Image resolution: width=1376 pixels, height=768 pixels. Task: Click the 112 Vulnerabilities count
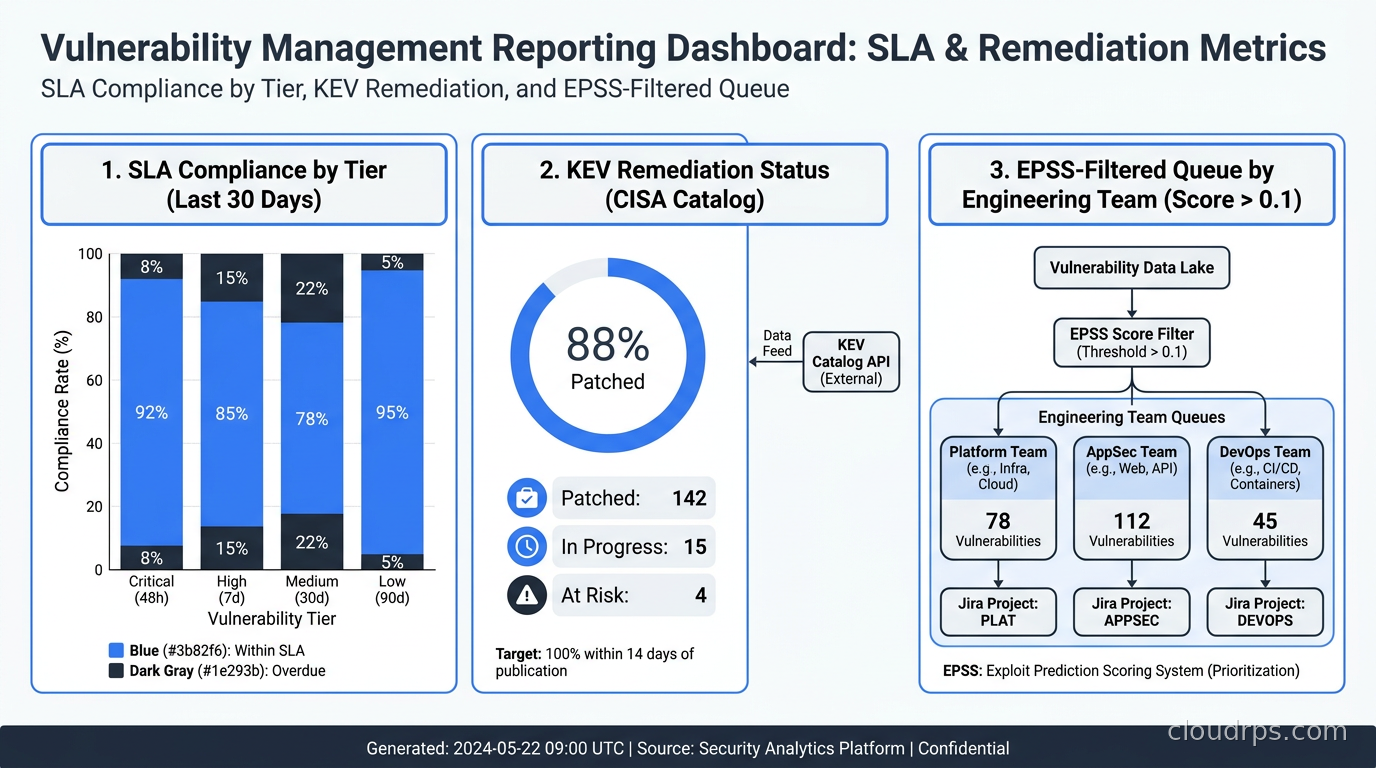pos(1131,530)
